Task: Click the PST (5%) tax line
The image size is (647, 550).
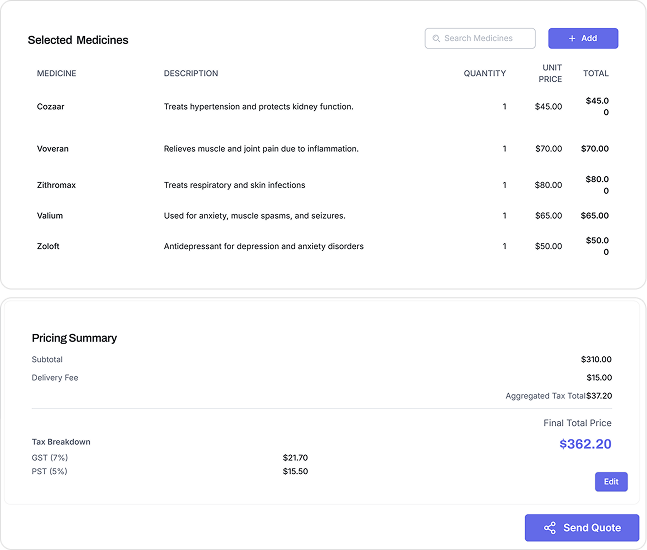Action: pyautogui.click(x=52, y=471)
